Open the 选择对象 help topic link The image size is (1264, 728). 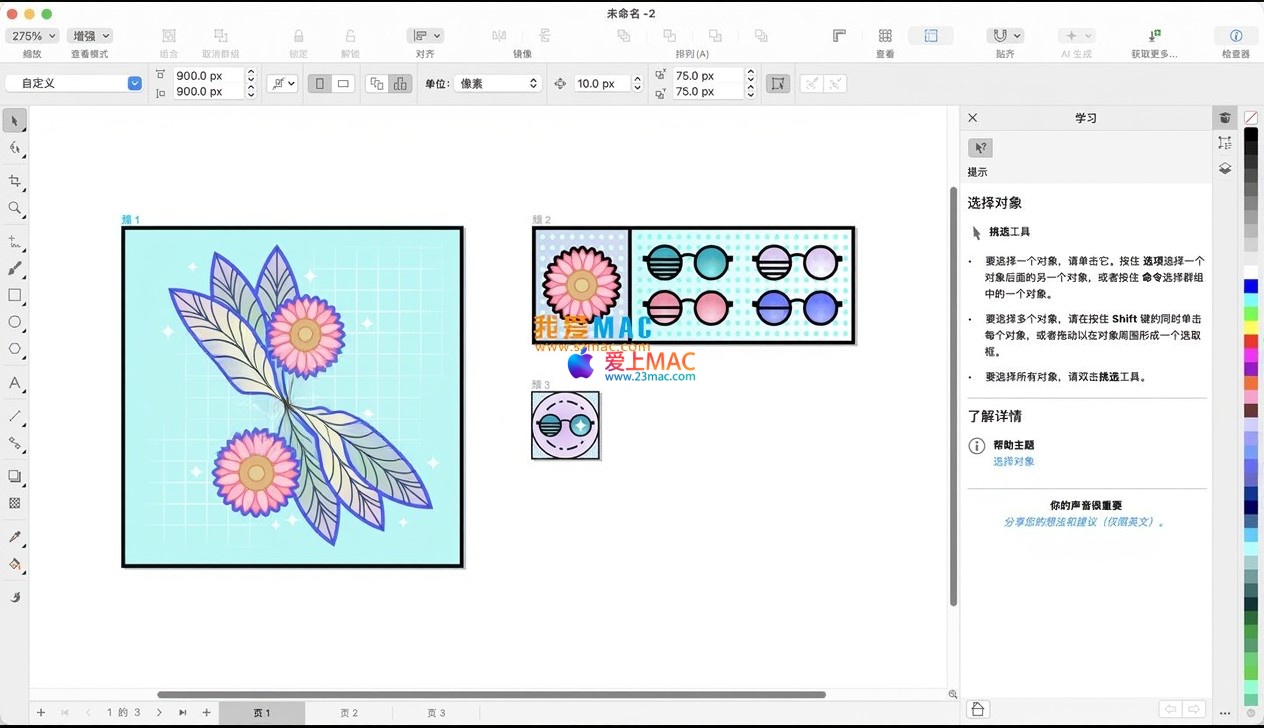(1013, 462)
